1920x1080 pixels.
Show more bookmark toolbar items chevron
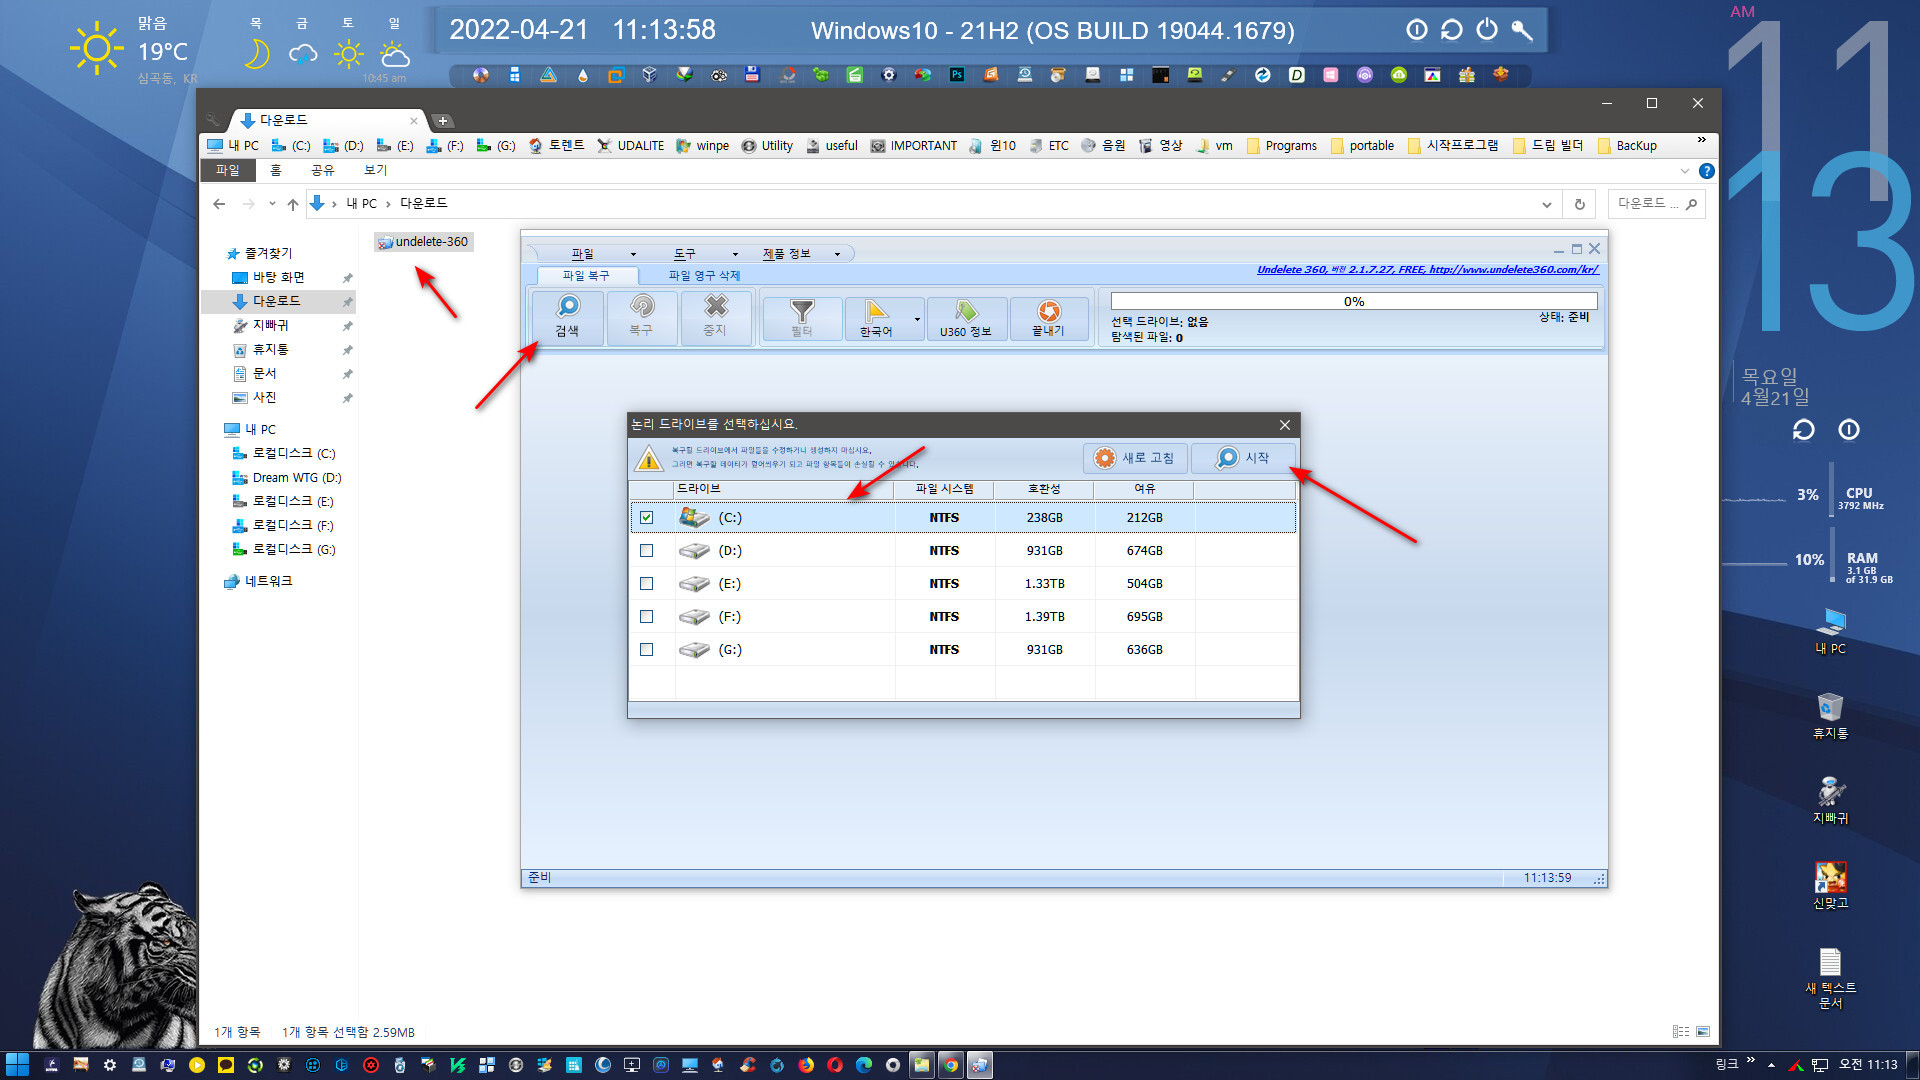(x=1701, y=140)
